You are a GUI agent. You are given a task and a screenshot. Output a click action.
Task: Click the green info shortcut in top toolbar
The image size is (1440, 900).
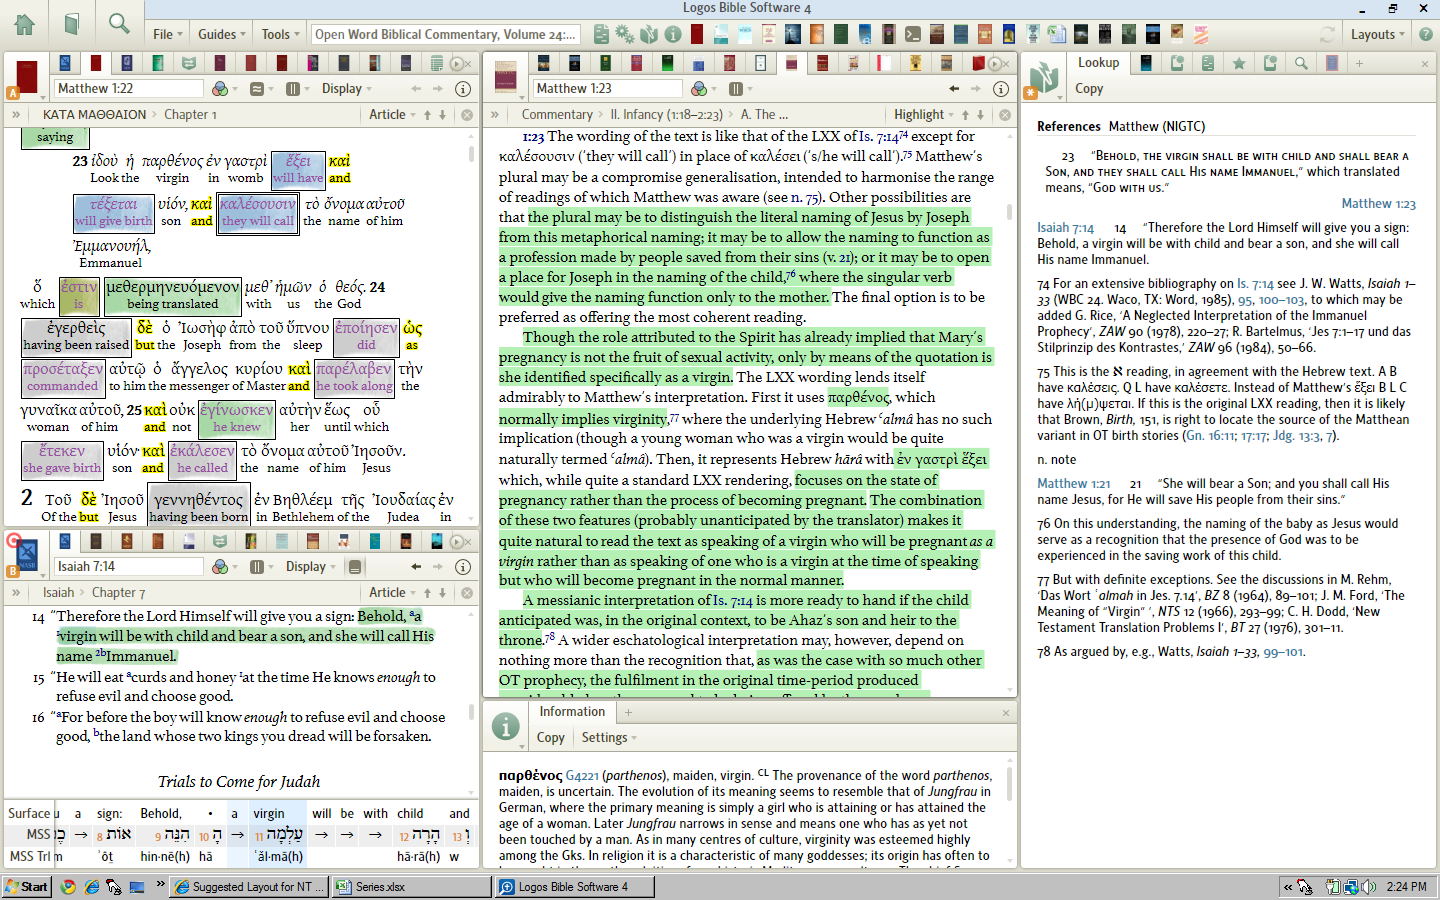click(673, 34)
